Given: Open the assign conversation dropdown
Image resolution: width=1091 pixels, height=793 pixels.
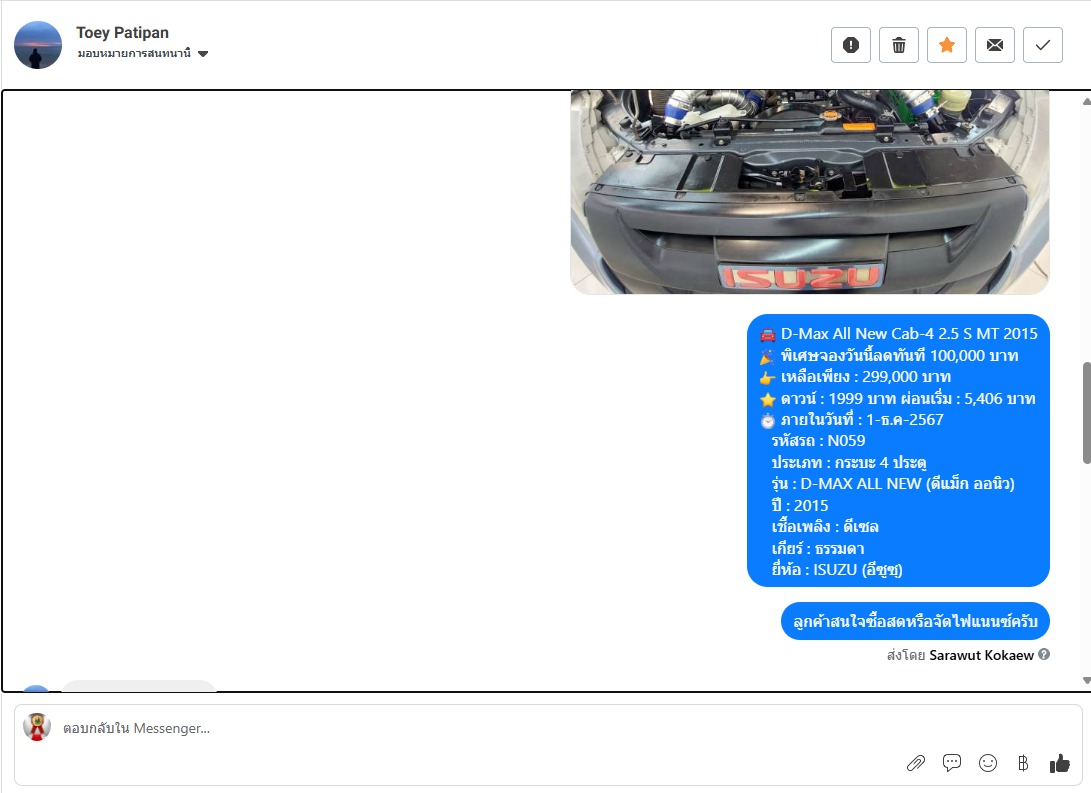Looking at the screenshot, I should click(x=143, y=54).
